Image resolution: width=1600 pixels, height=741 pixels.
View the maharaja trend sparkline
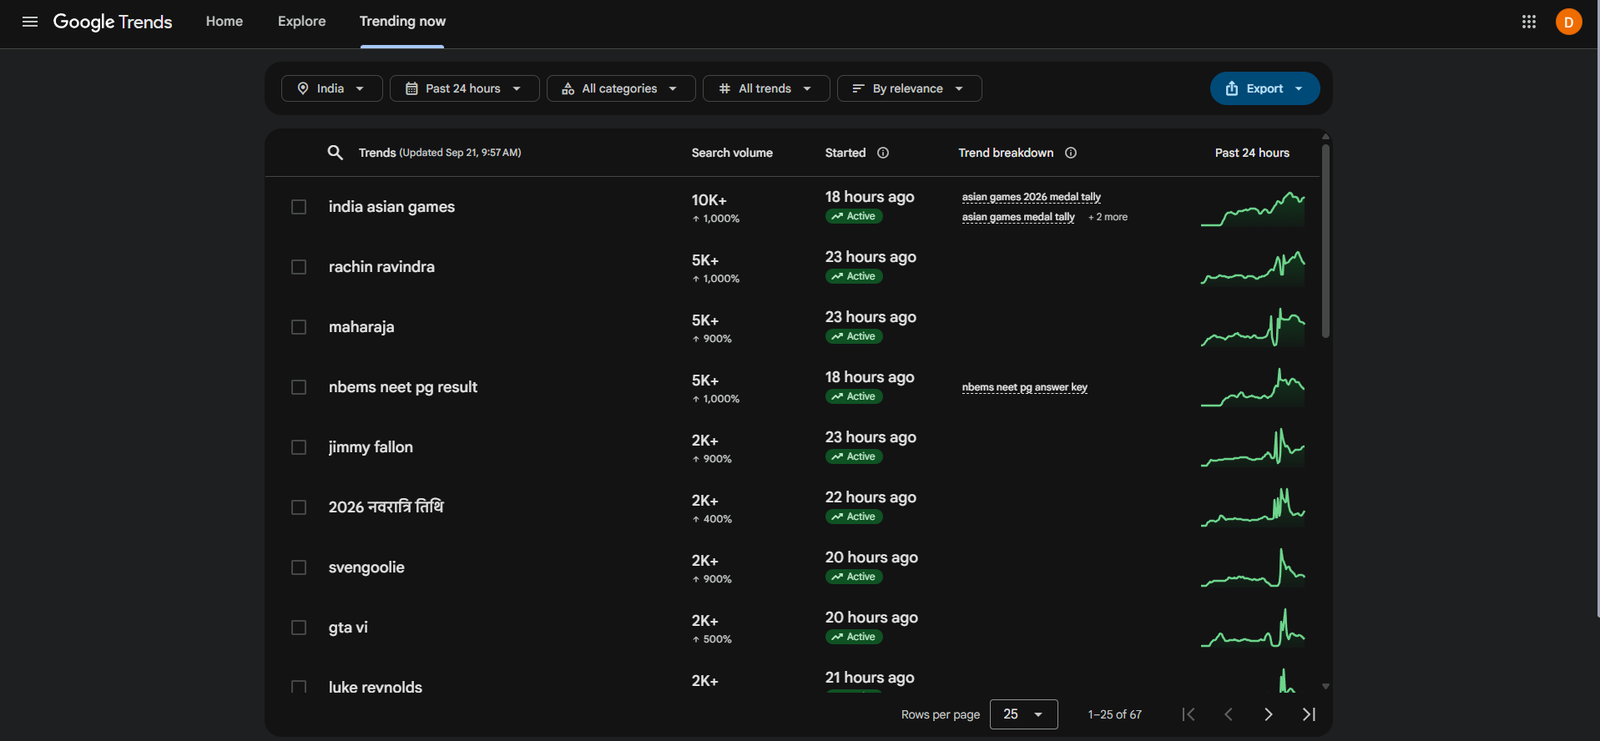click(x=1253, y=328)
